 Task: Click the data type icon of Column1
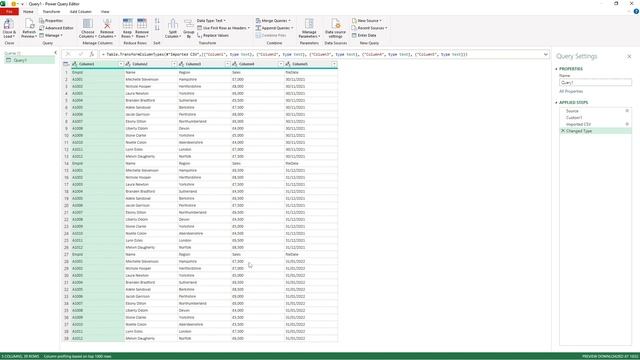point(75,64)
